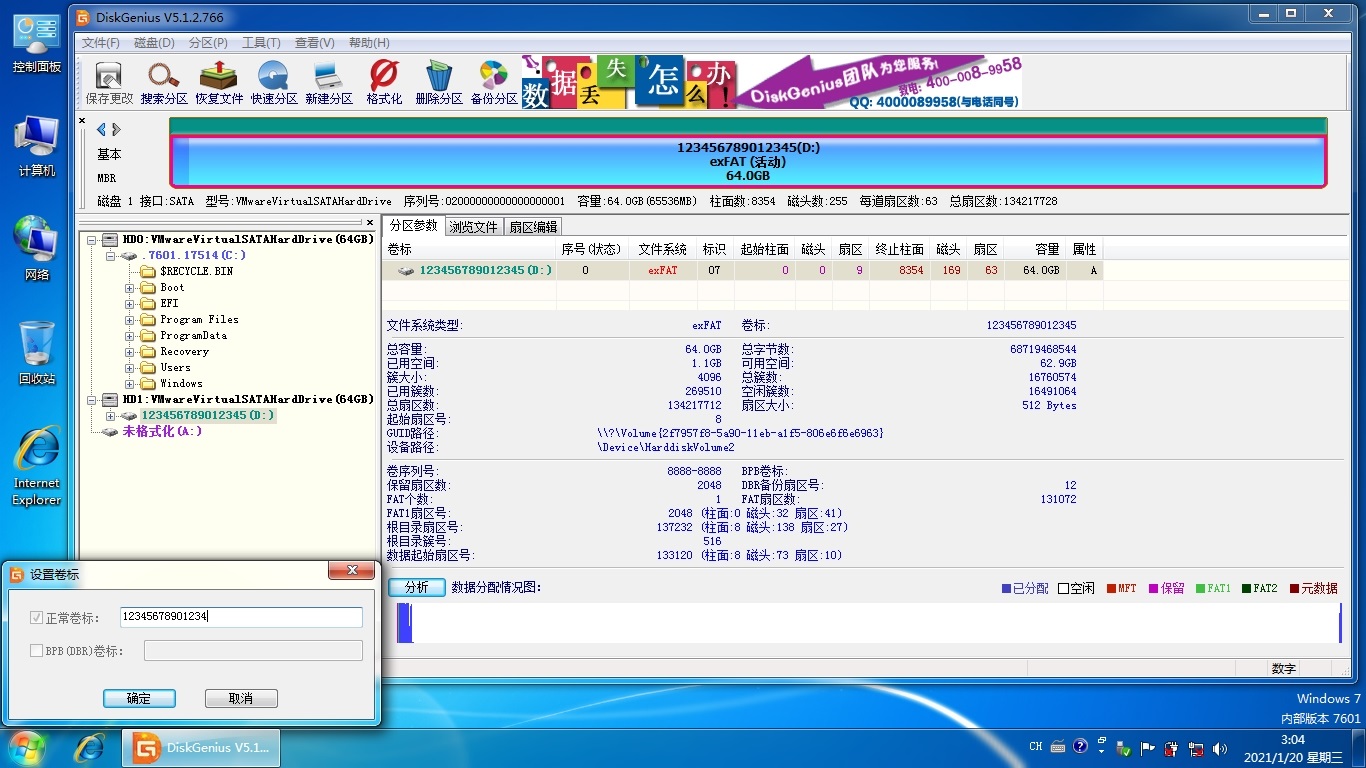Expand the ProgramData folder node
The image size is (1366, 768).
(130, 336)
